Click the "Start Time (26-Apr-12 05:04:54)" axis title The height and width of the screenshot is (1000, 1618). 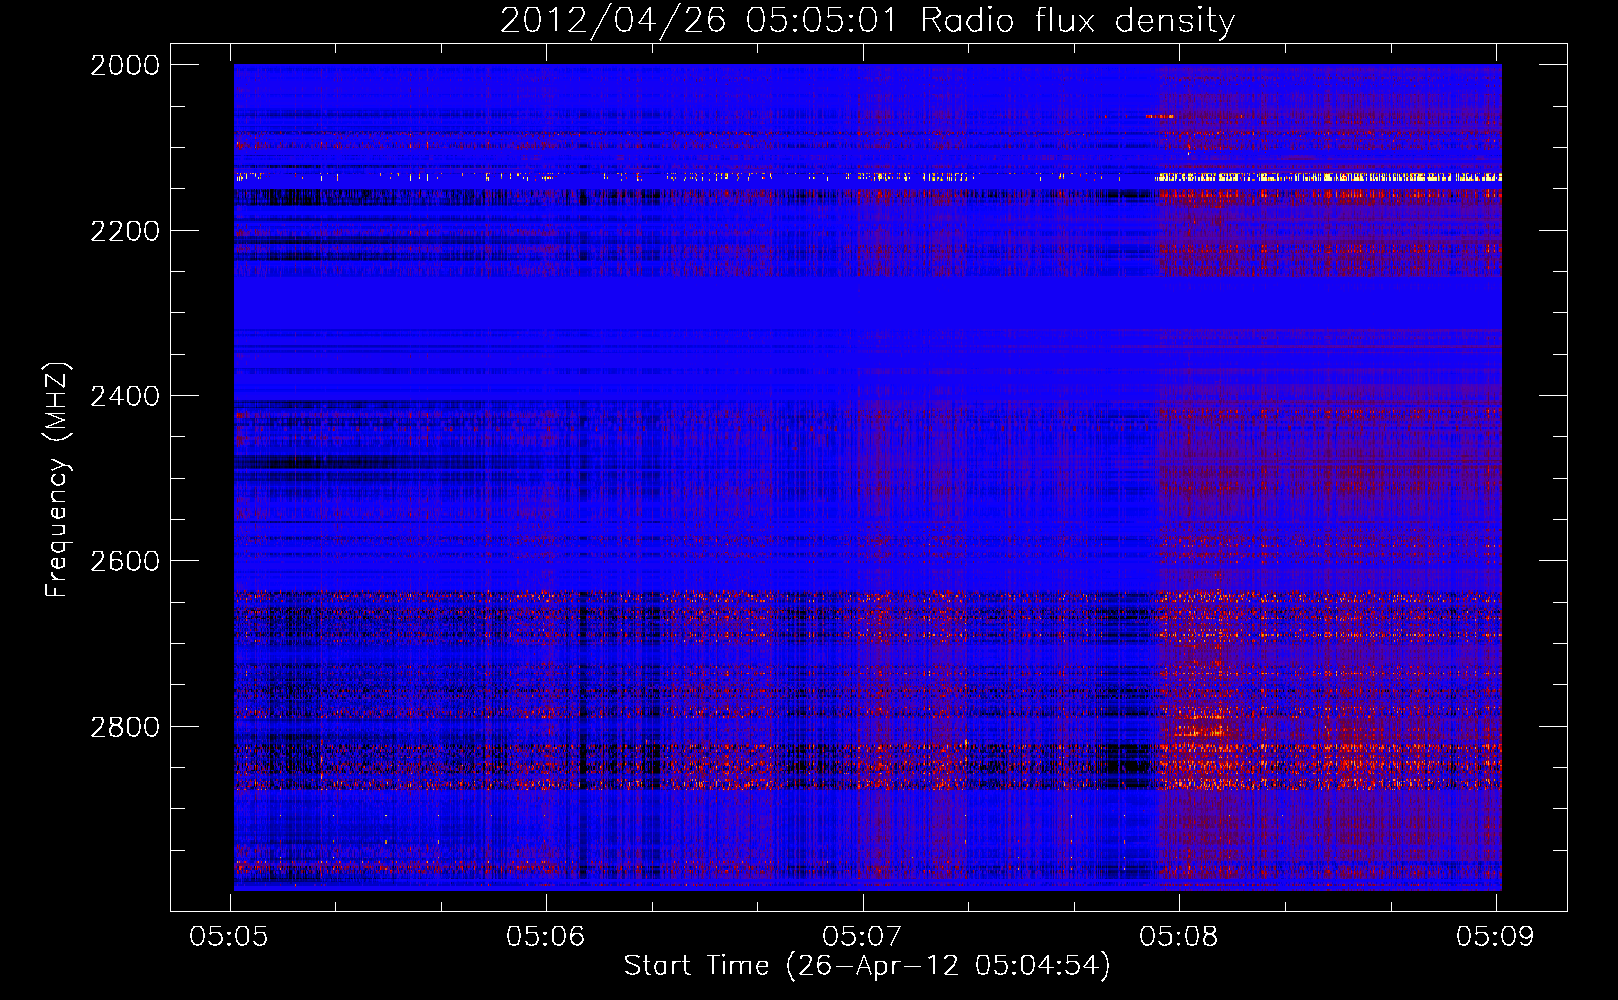click(867, 966)
